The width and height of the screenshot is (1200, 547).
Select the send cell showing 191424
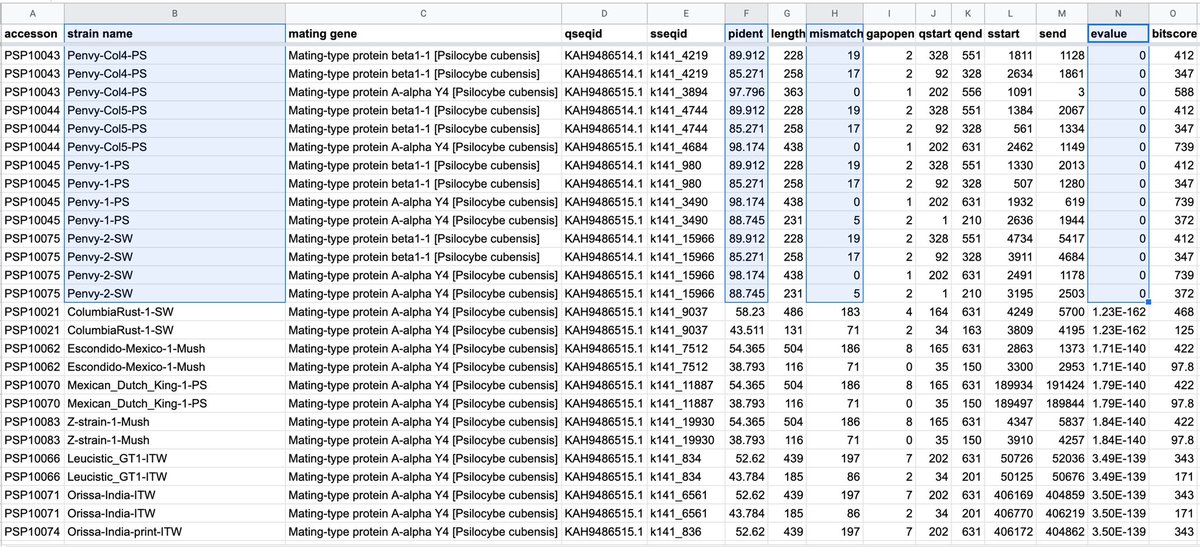tap(1062, 385)
